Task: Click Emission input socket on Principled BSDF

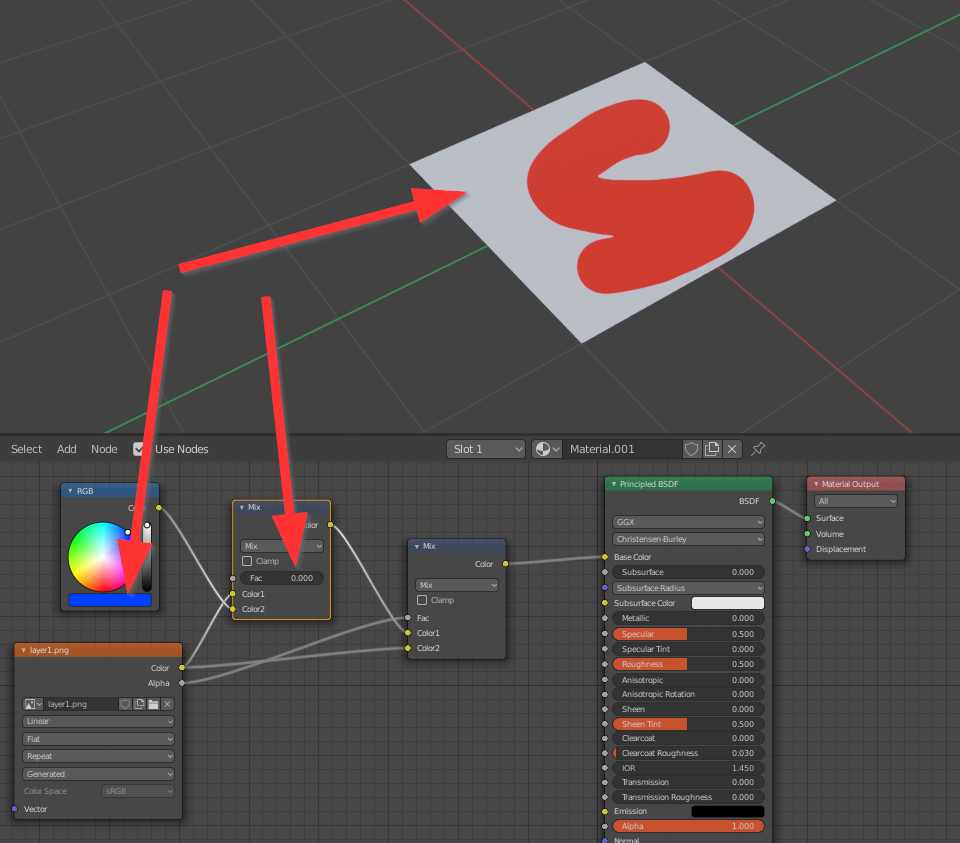Action: pyautogui.click(x=605, y=811)
